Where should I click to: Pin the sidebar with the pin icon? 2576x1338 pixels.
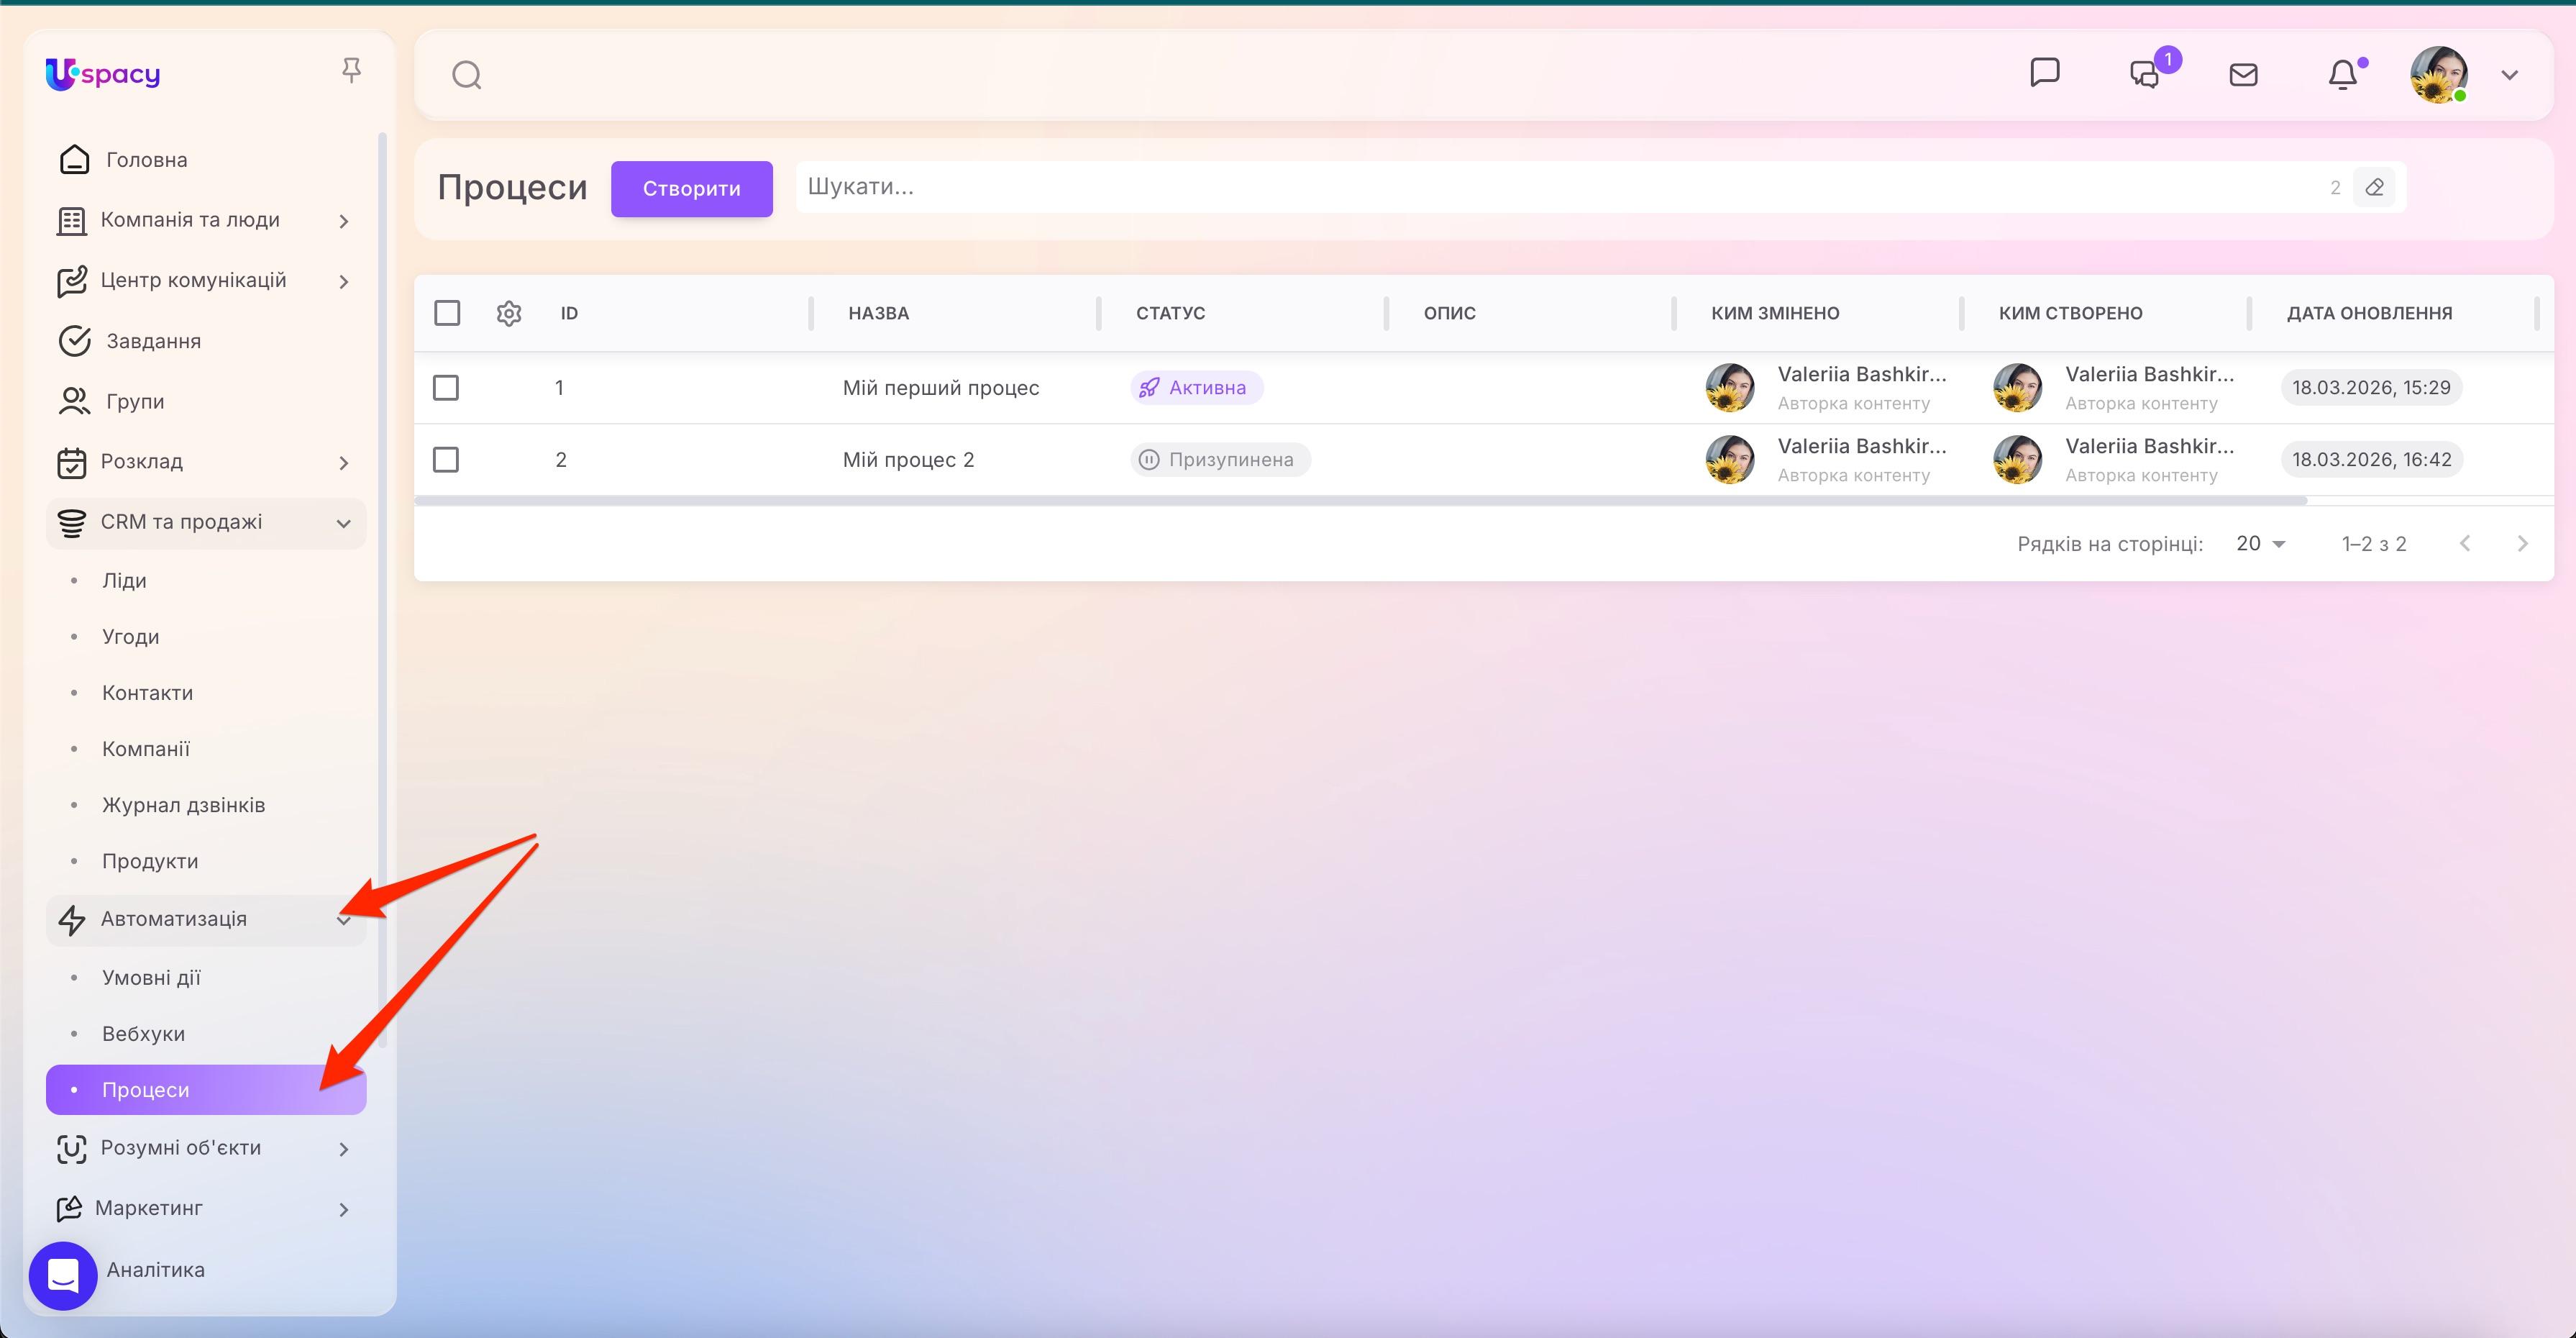(350, 71)
